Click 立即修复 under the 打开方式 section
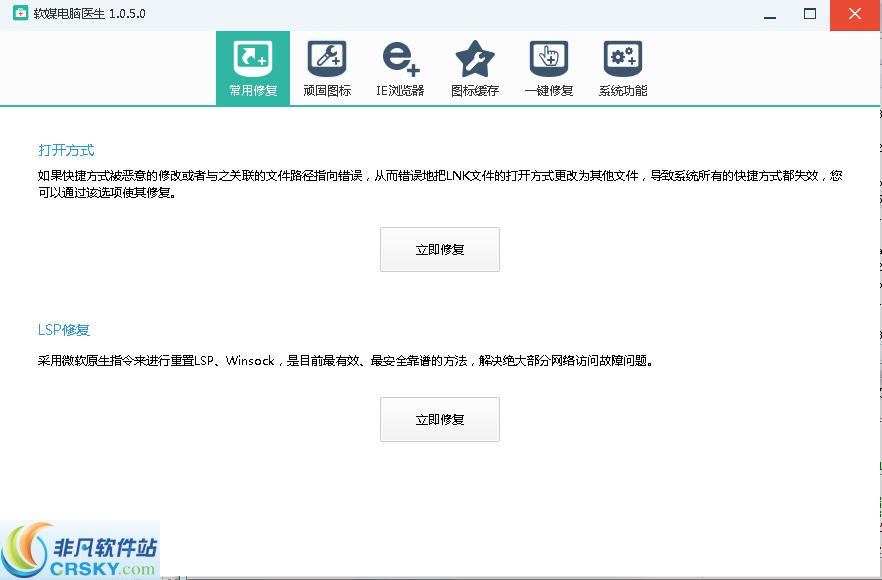 (x=439, y=249)
